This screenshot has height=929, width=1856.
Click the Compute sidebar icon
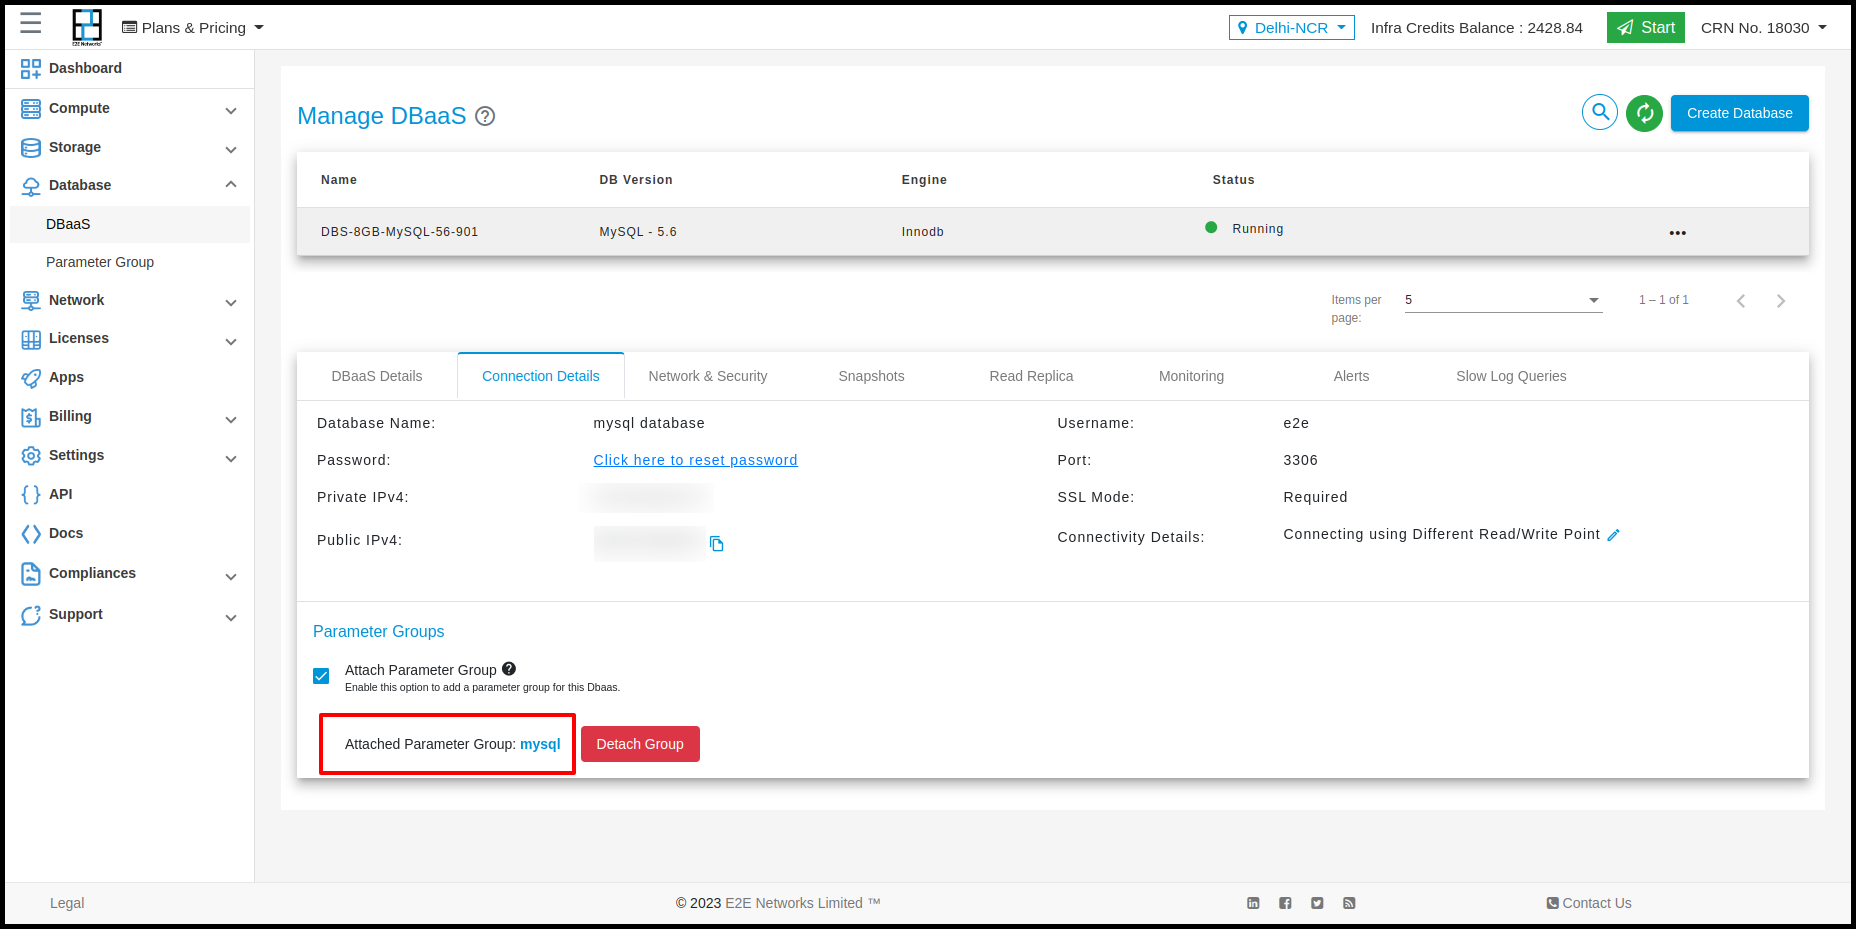[x=31, y=108]
